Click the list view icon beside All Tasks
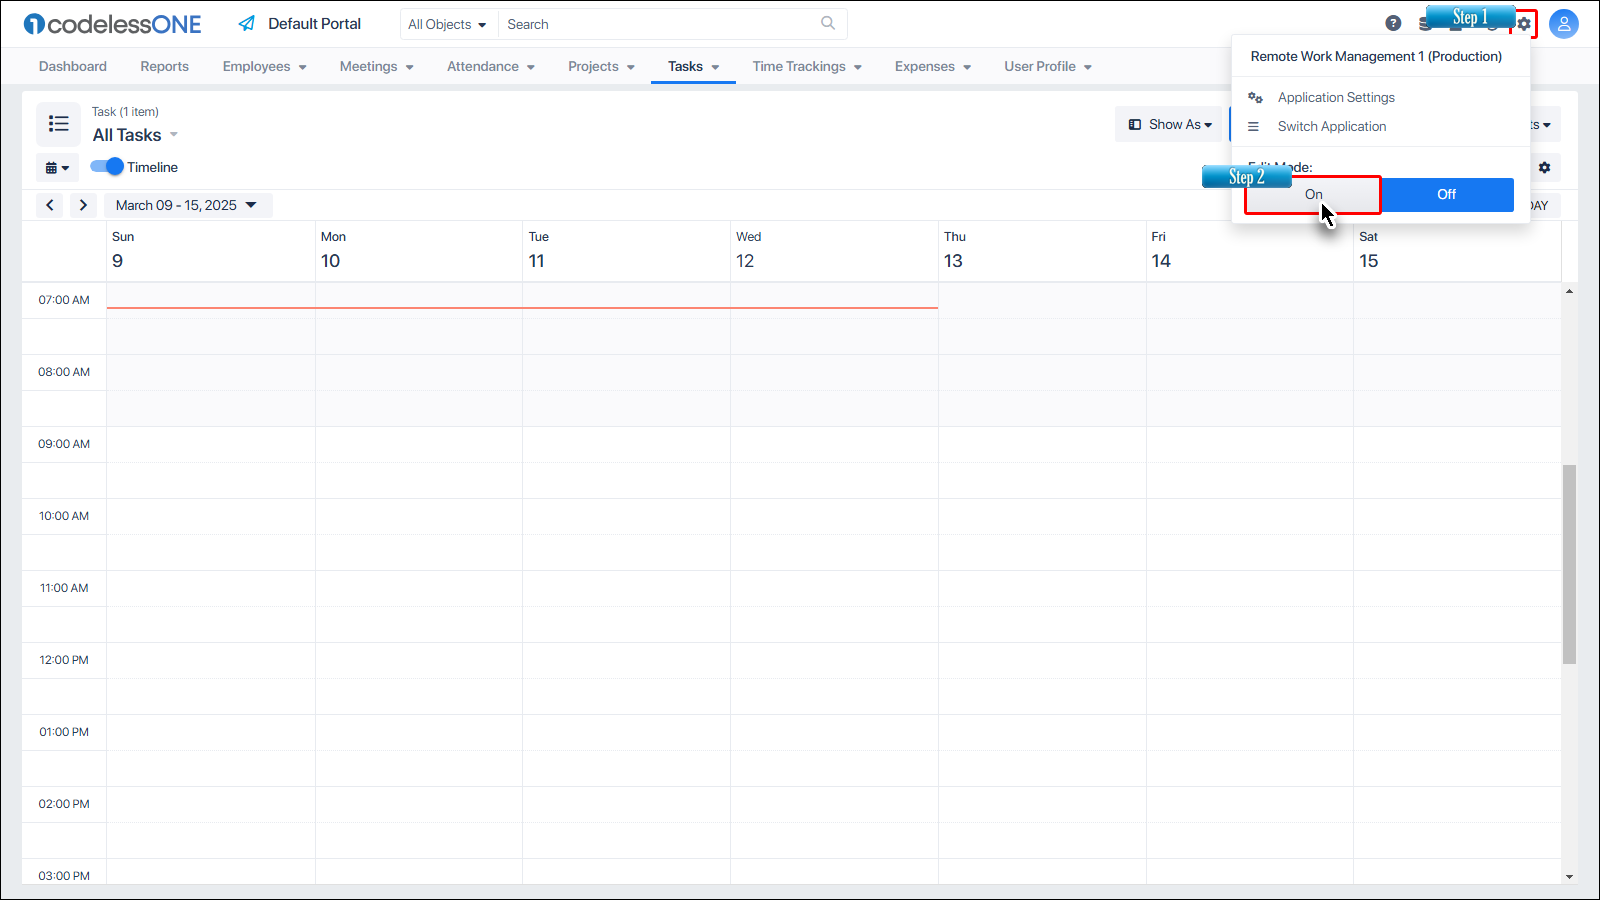 [59, 124]
